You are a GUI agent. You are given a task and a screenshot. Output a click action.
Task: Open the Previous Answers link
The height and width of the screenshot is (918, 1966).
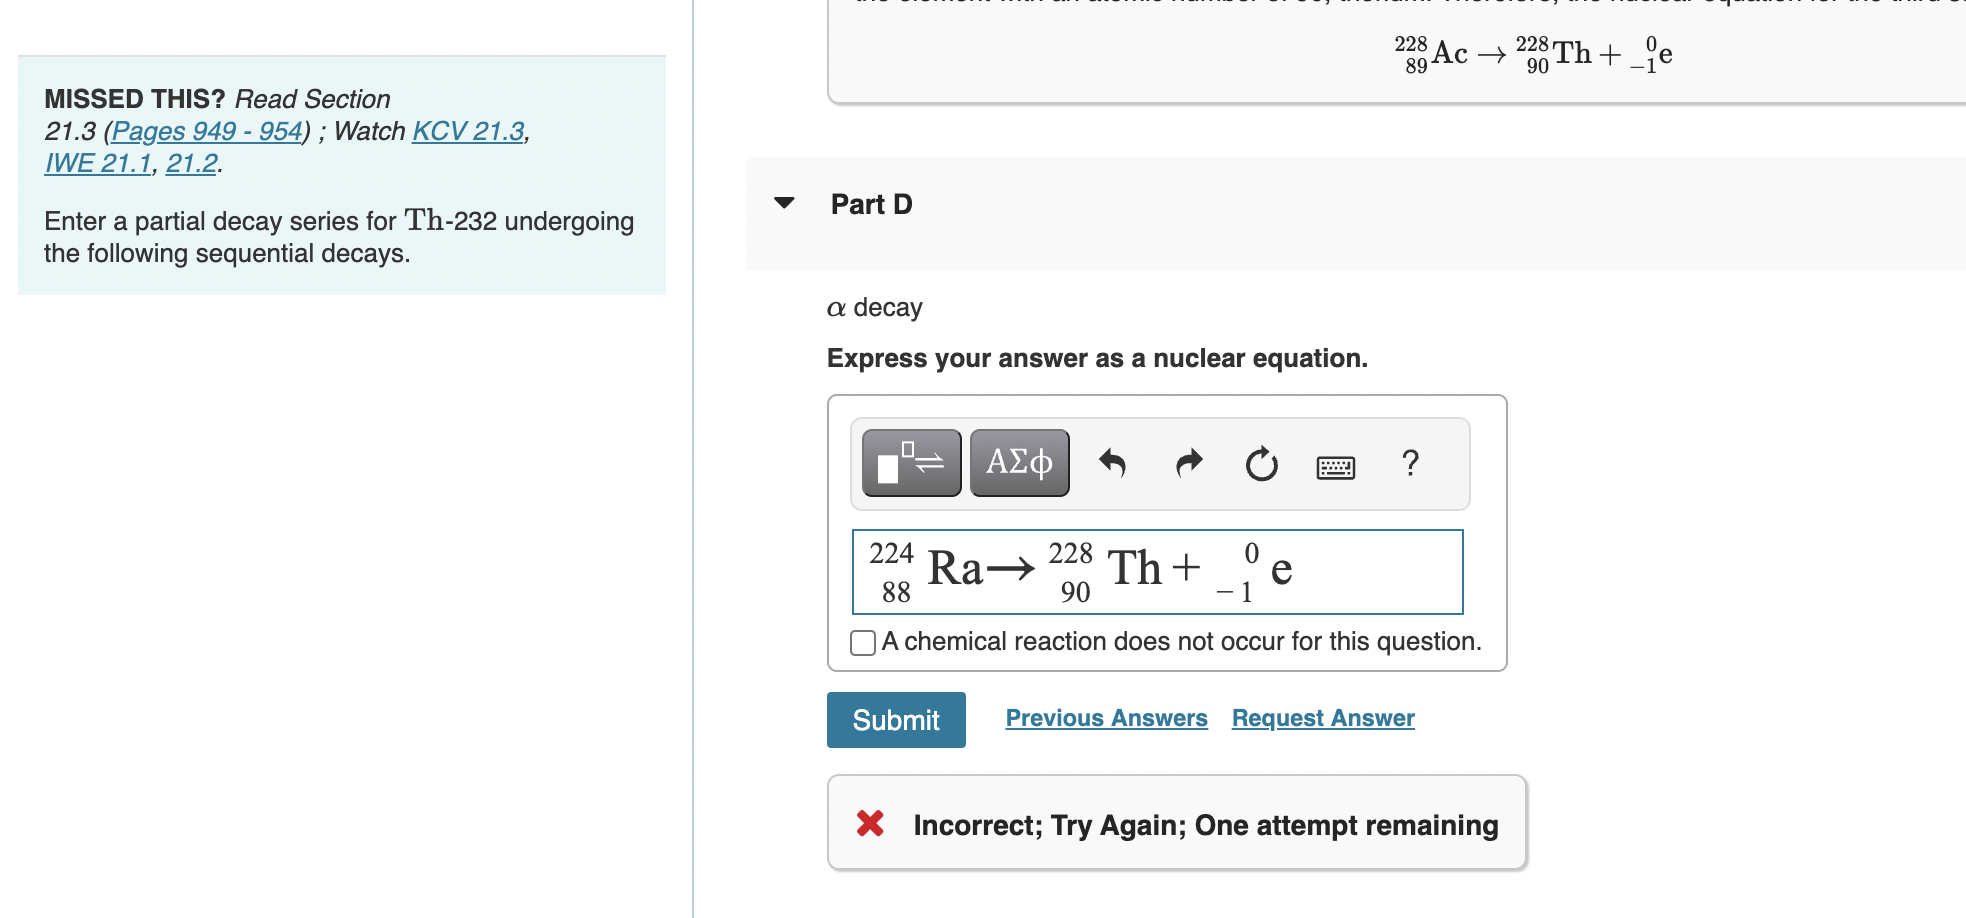pos(1106,718)
